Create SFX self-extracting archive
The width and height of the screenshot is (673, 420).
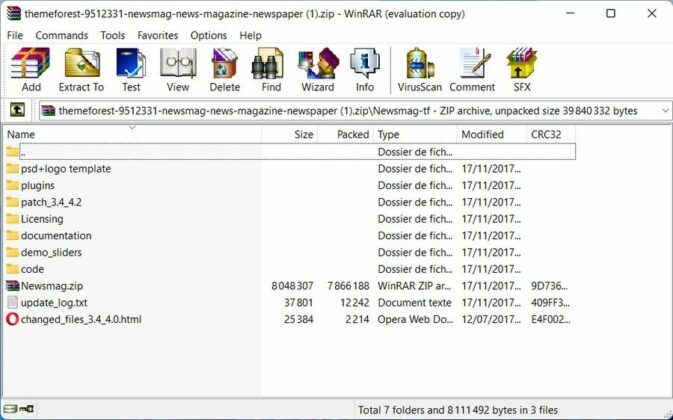[x=521, y=70]
